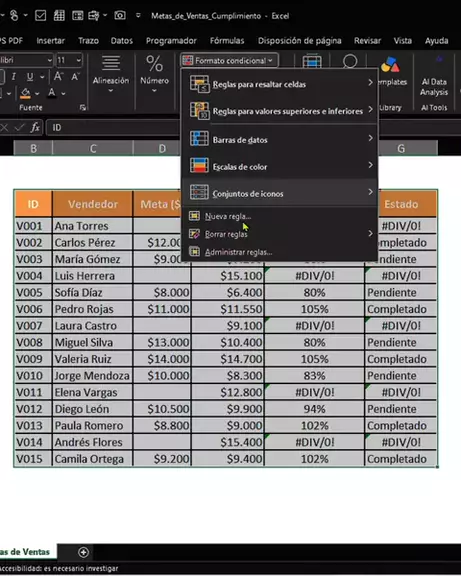Screen dimensions: 461x576
Task: Decrease font size button
Action: pos(75,76)
